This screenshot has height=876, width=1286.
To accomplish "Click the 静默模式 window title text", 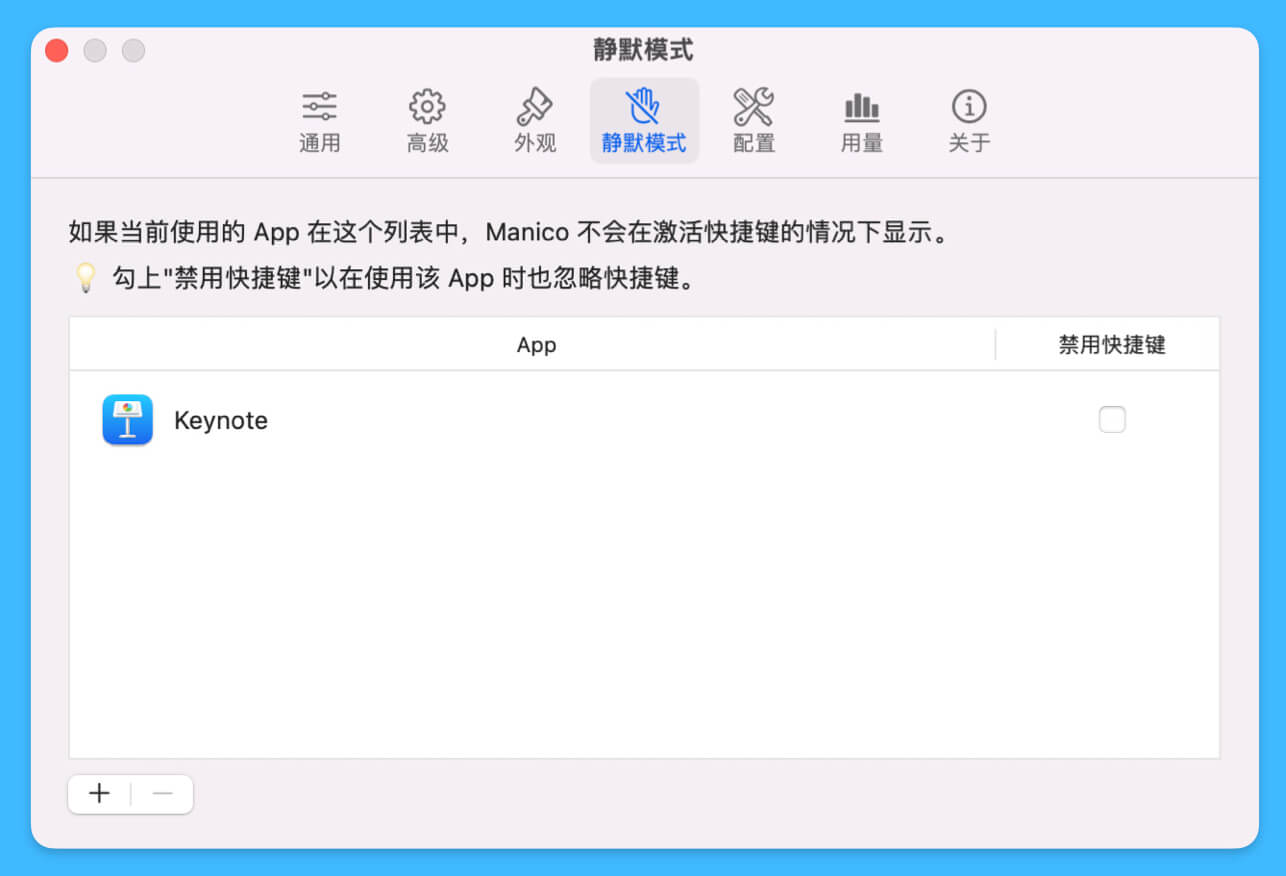I will (x=643, y=50).
